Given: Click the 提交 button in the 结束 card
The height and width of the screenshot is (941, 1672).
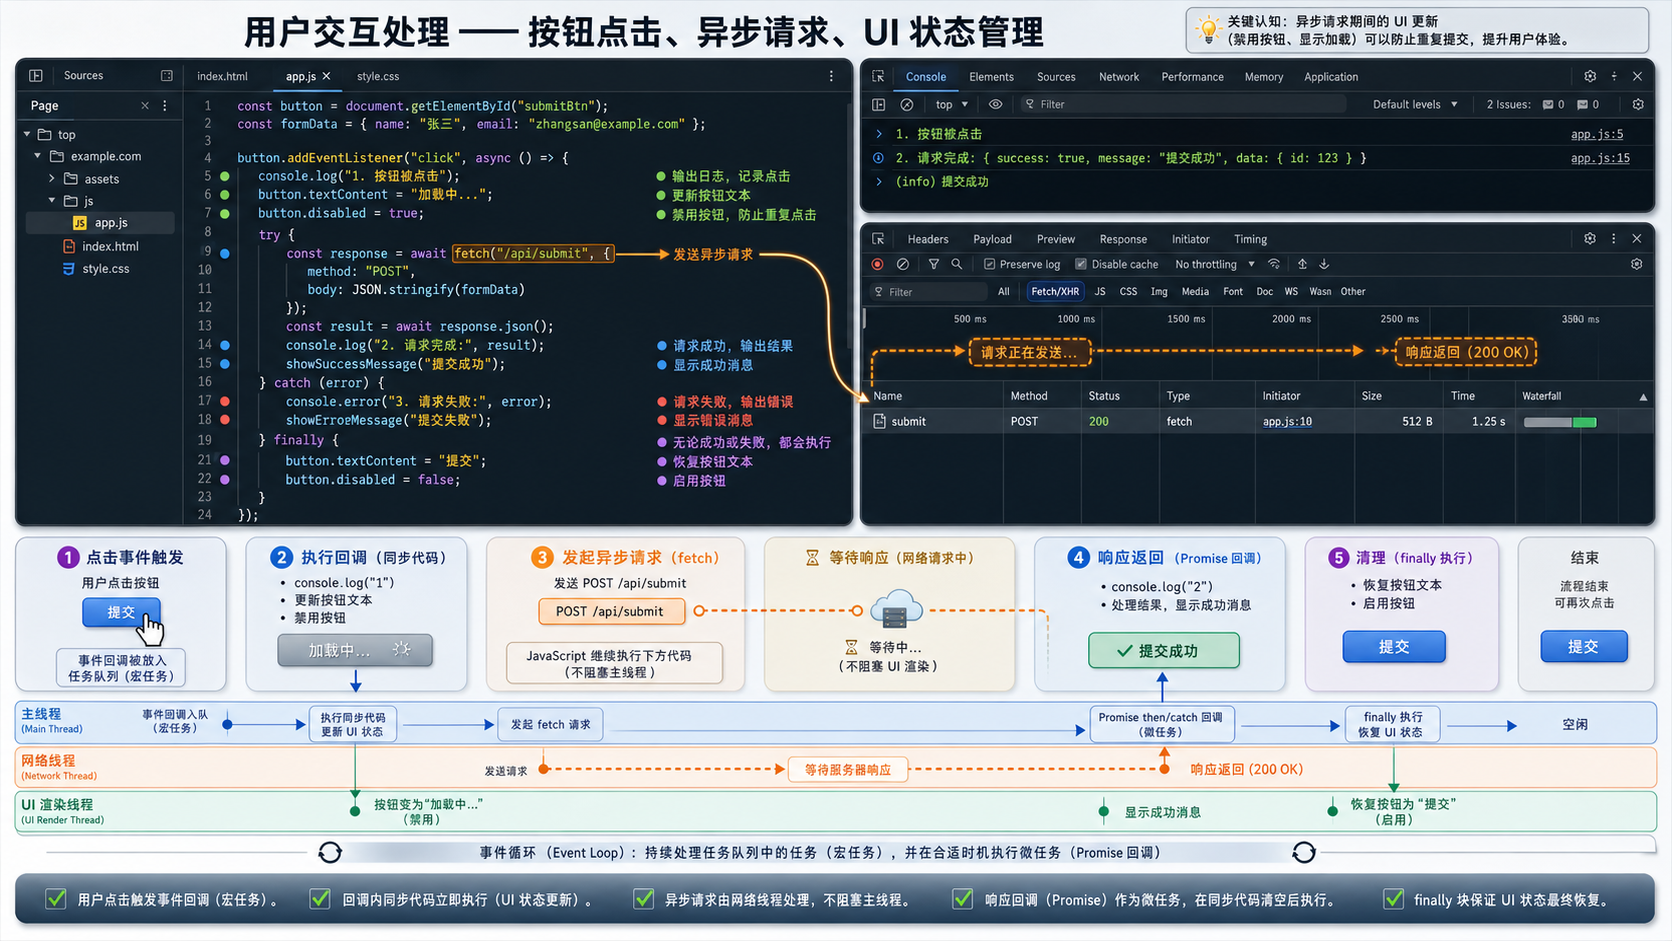Looking at the screenshot, I should coord(1583,646).
